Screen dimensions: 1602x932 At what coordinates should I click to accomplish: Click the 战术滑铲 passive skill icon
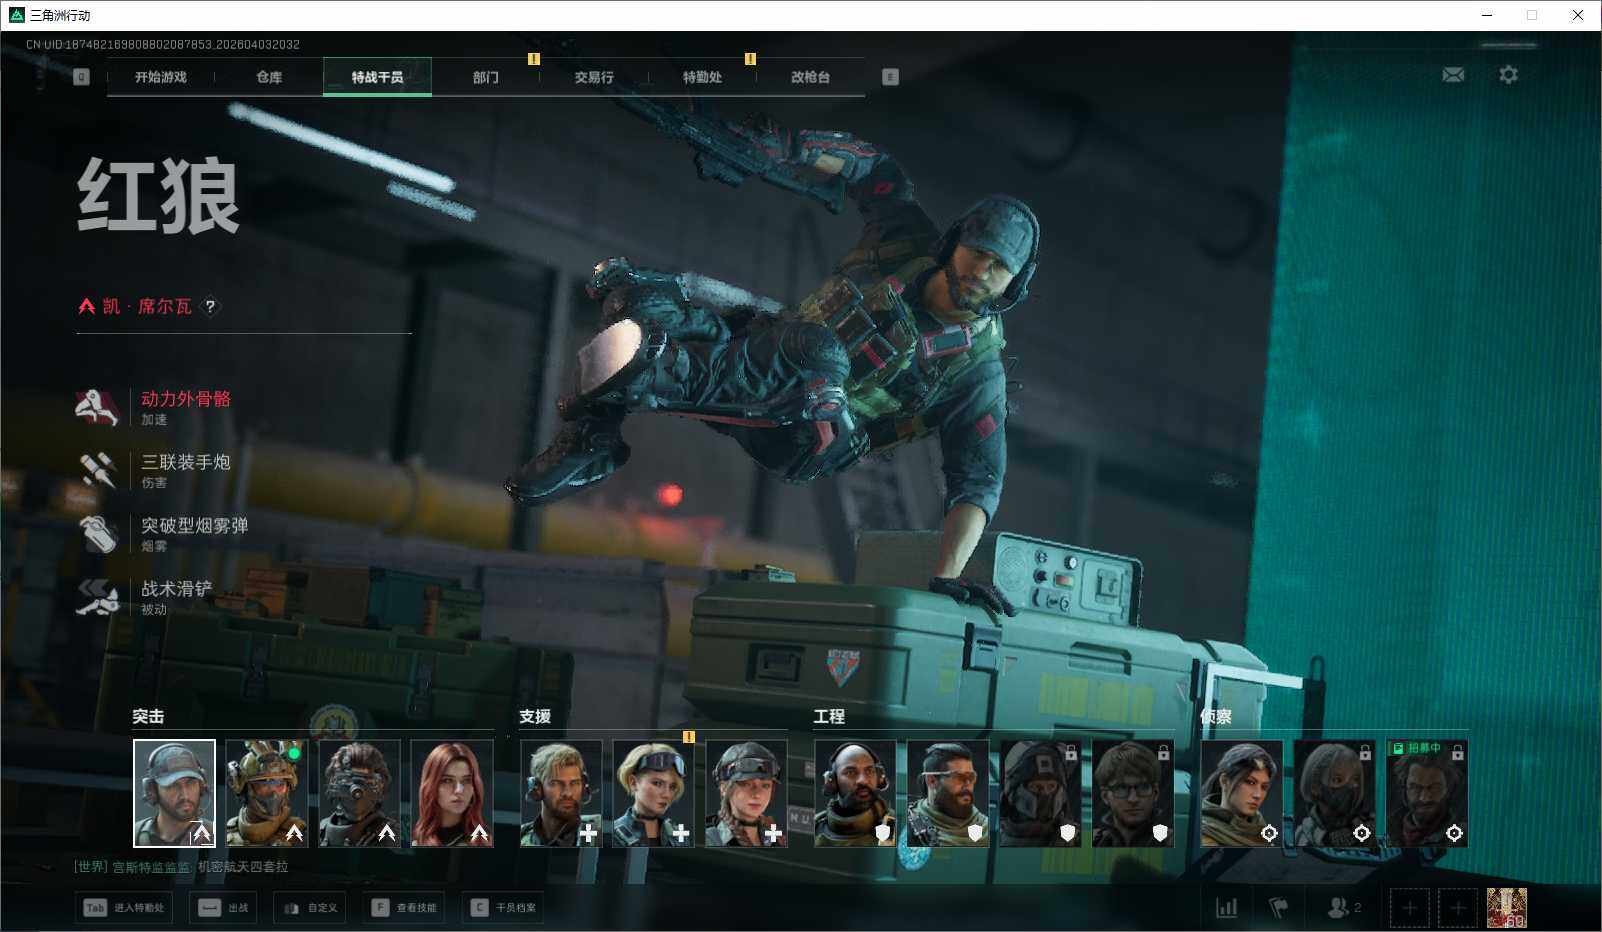(97, 597)
